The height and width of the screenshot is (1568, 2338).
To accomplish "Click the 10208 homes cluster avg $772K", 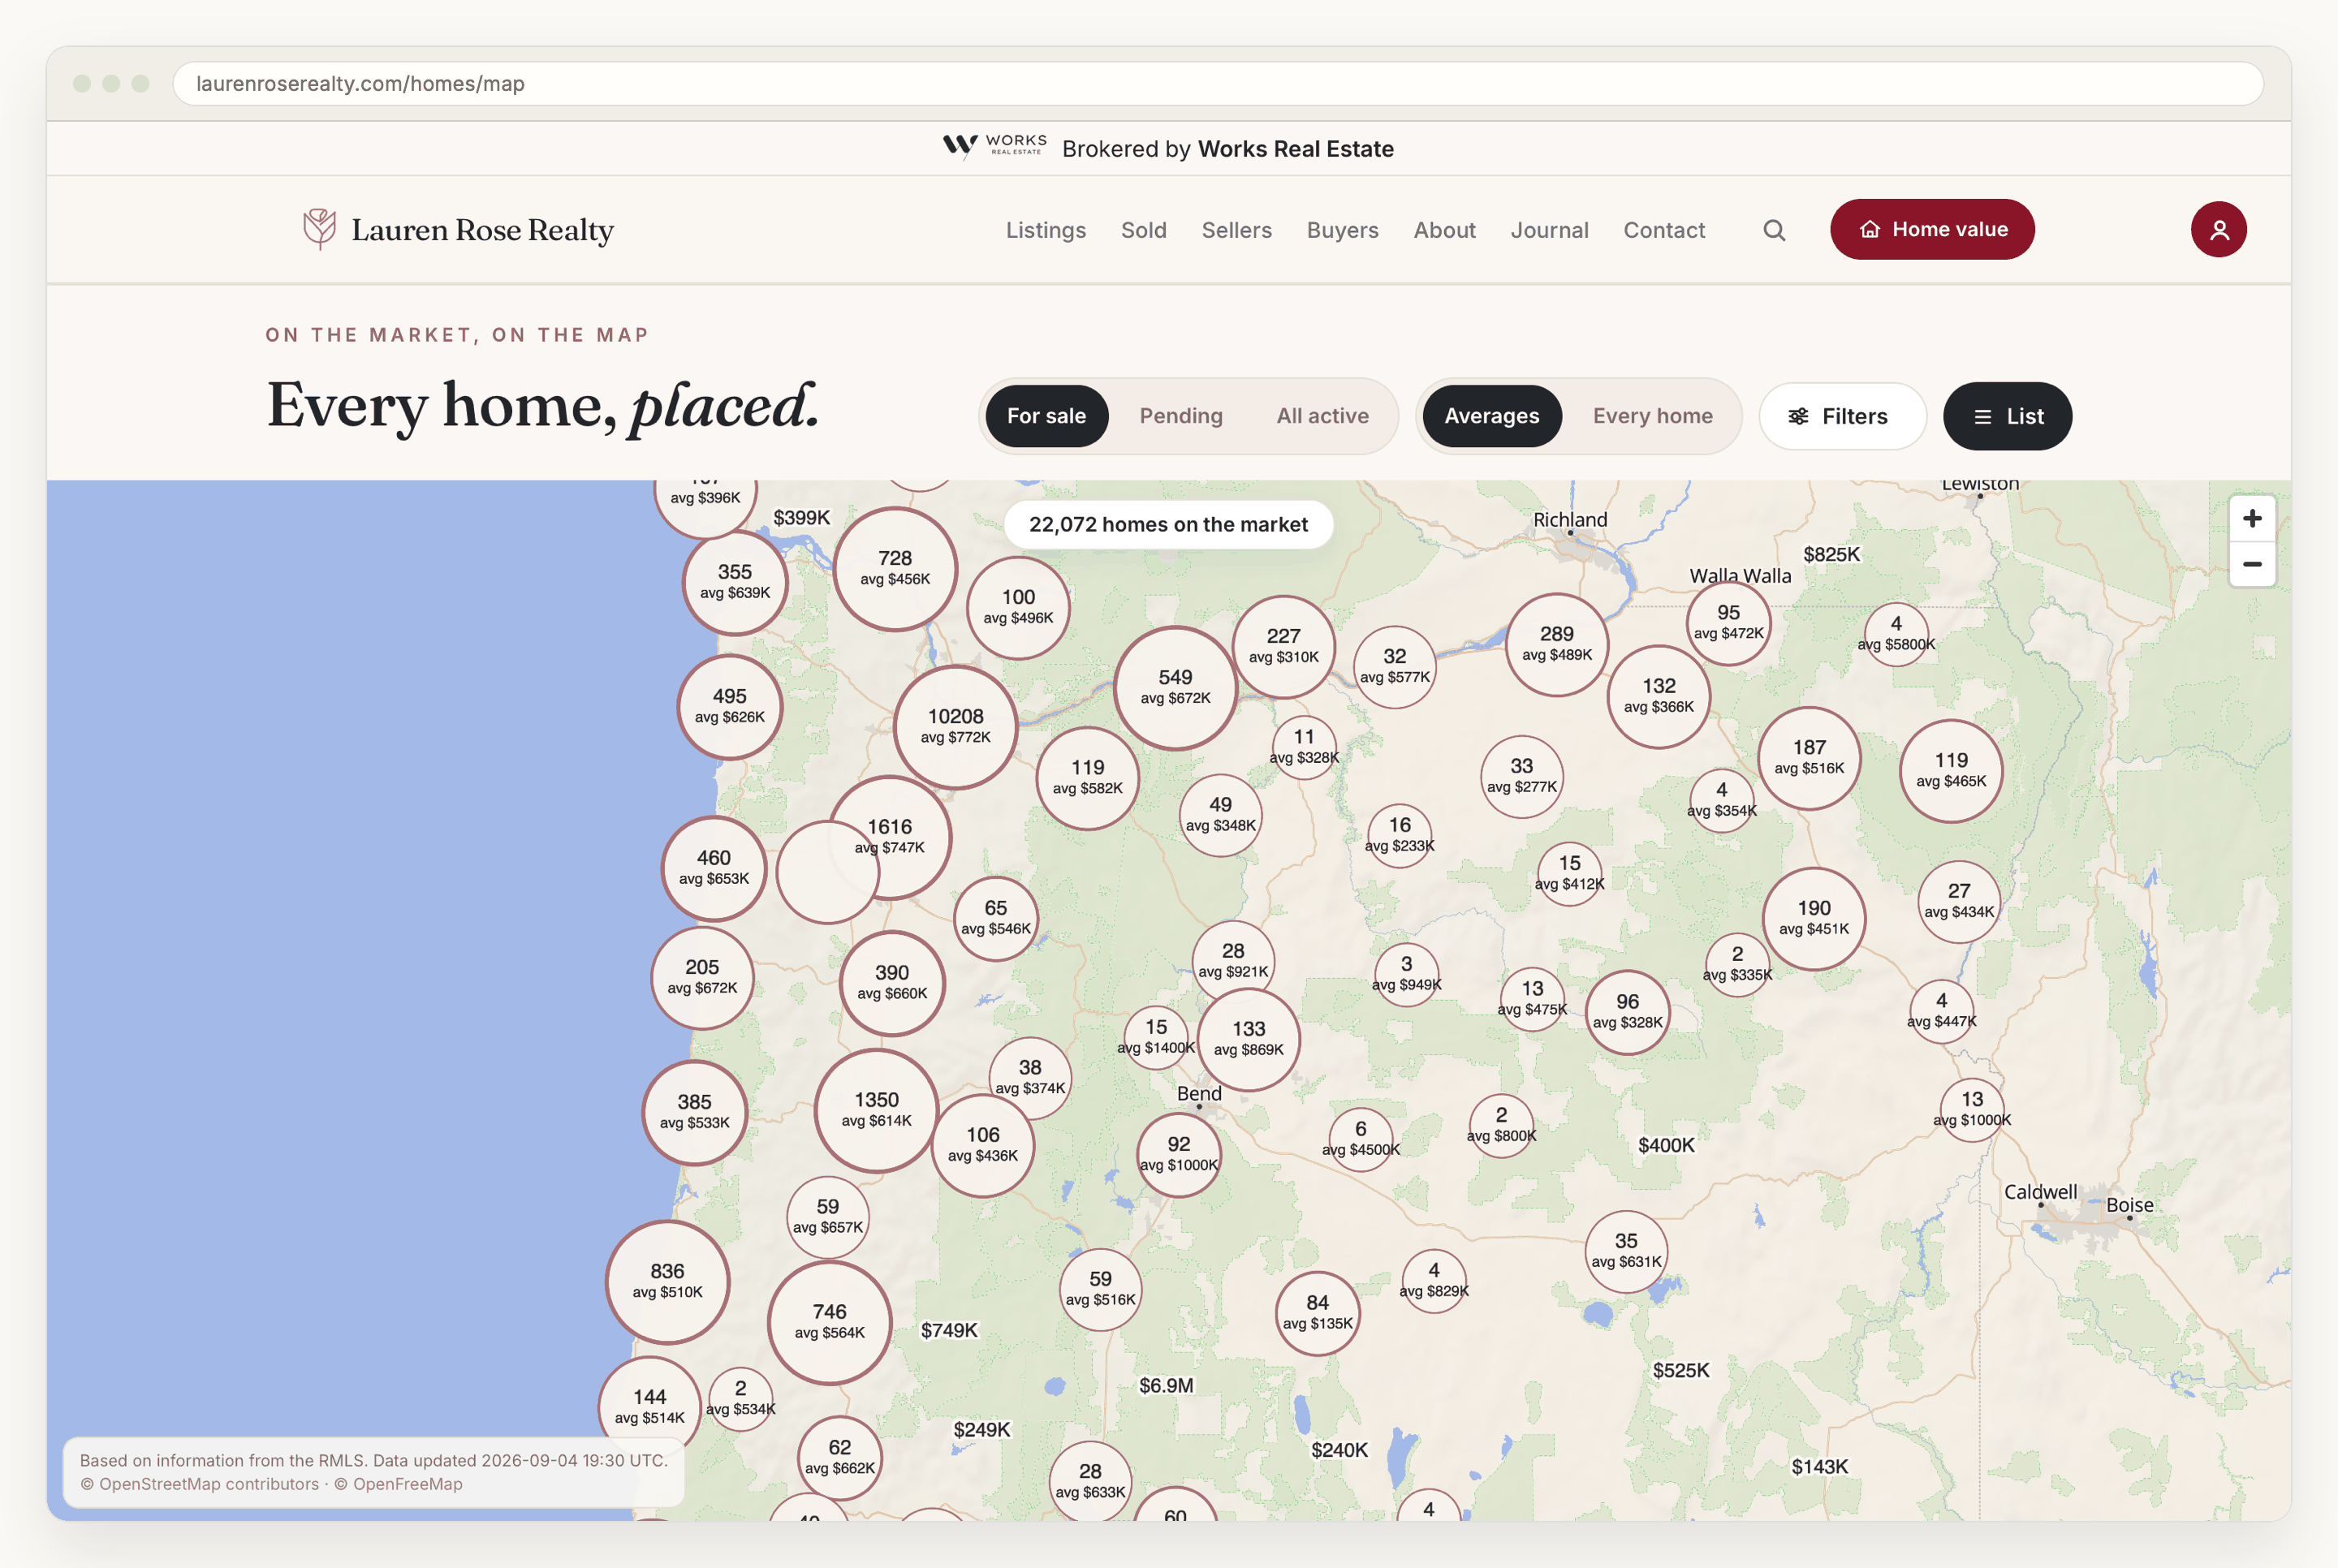I will (x=955, y=726).
